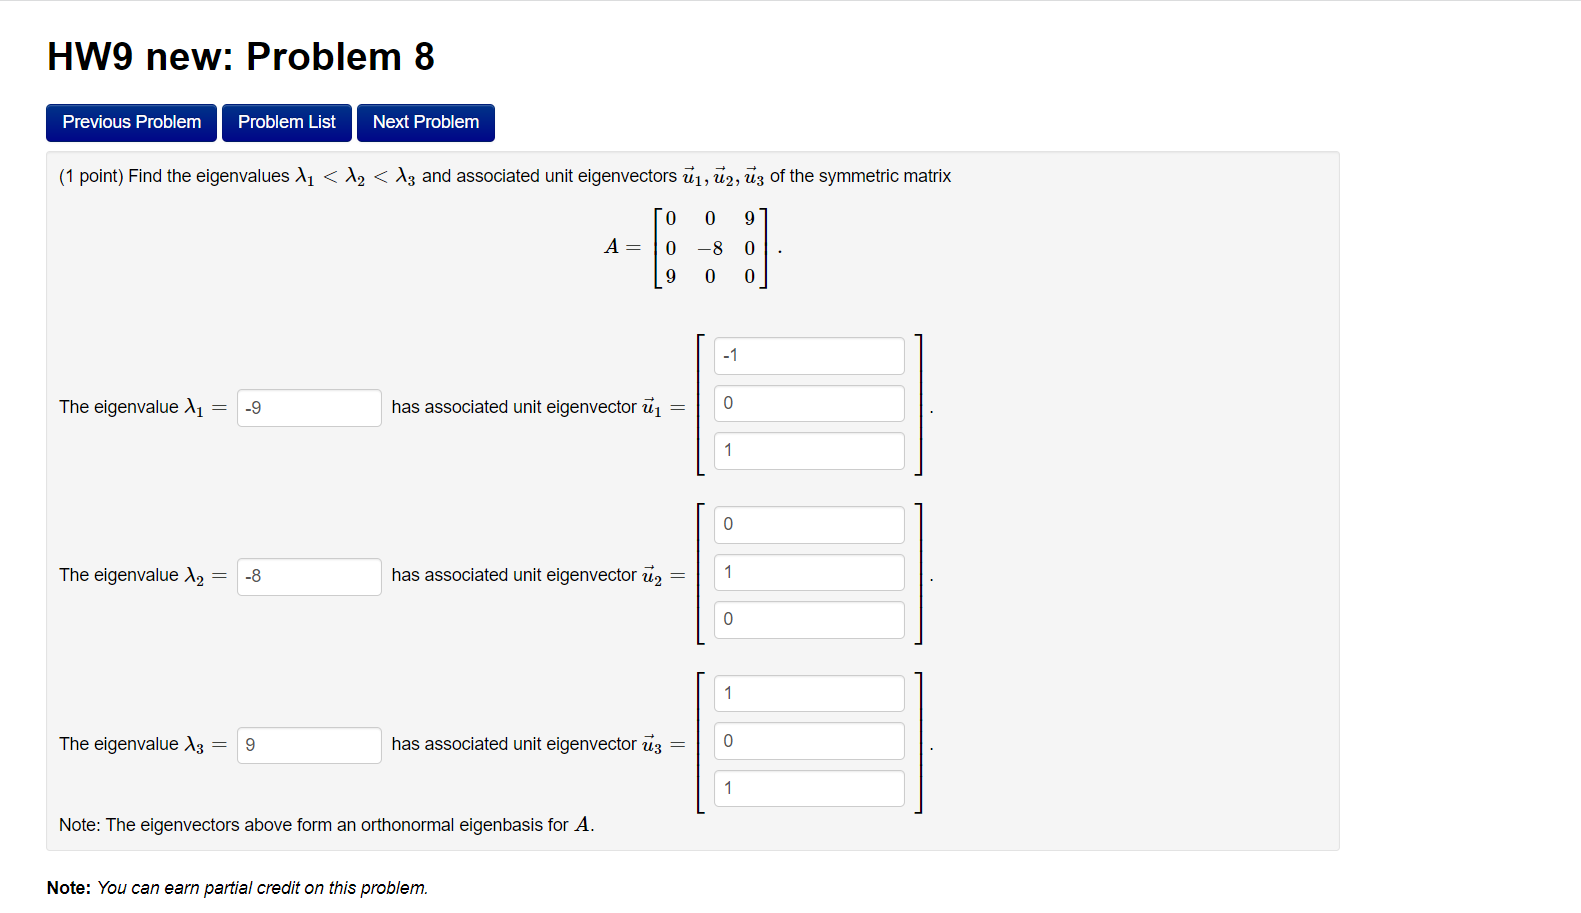This screenshot has width=1581, height=913.
Task: Click the first component field of eigenvector u1
Action: point(808,355)
